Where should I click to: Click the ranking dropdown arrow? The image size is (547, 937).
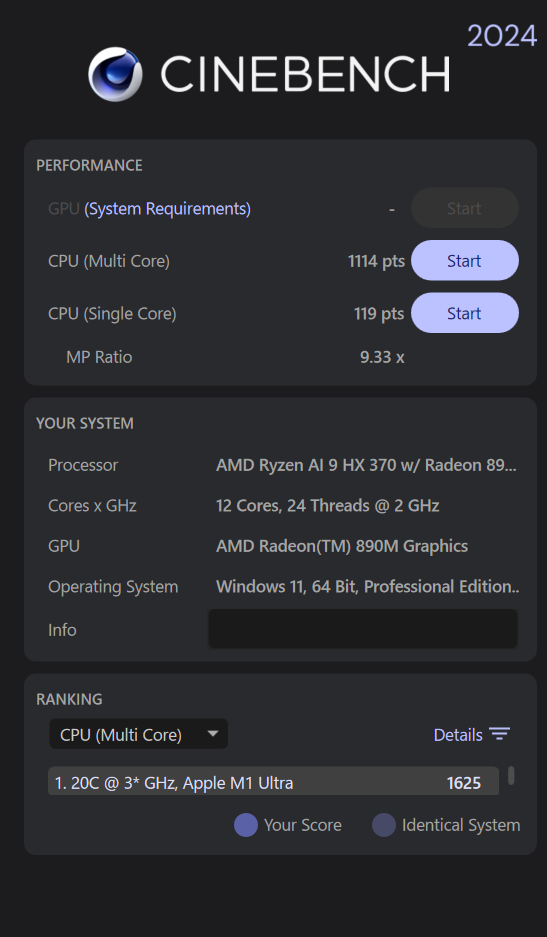click(x=212, y=734)
